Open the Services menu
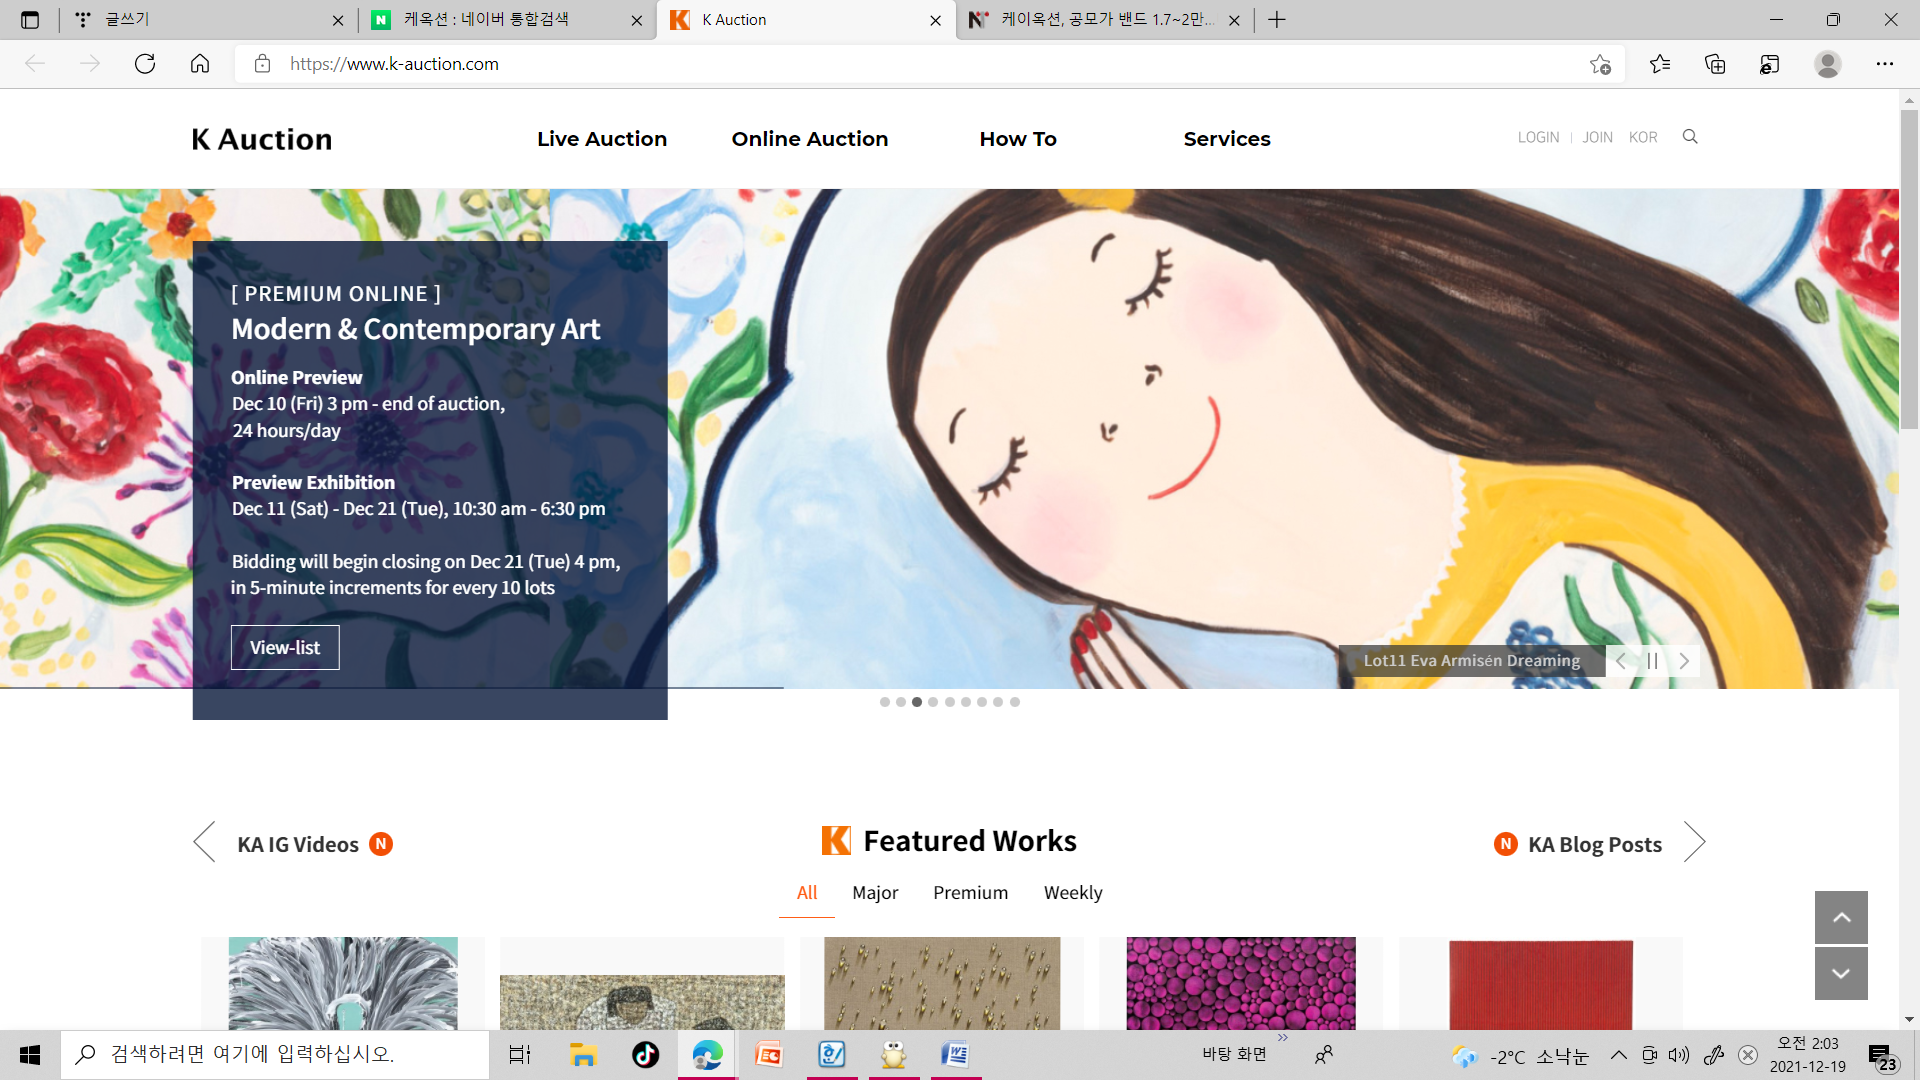1920x1080 pixels. click(x=1227, y=139)
